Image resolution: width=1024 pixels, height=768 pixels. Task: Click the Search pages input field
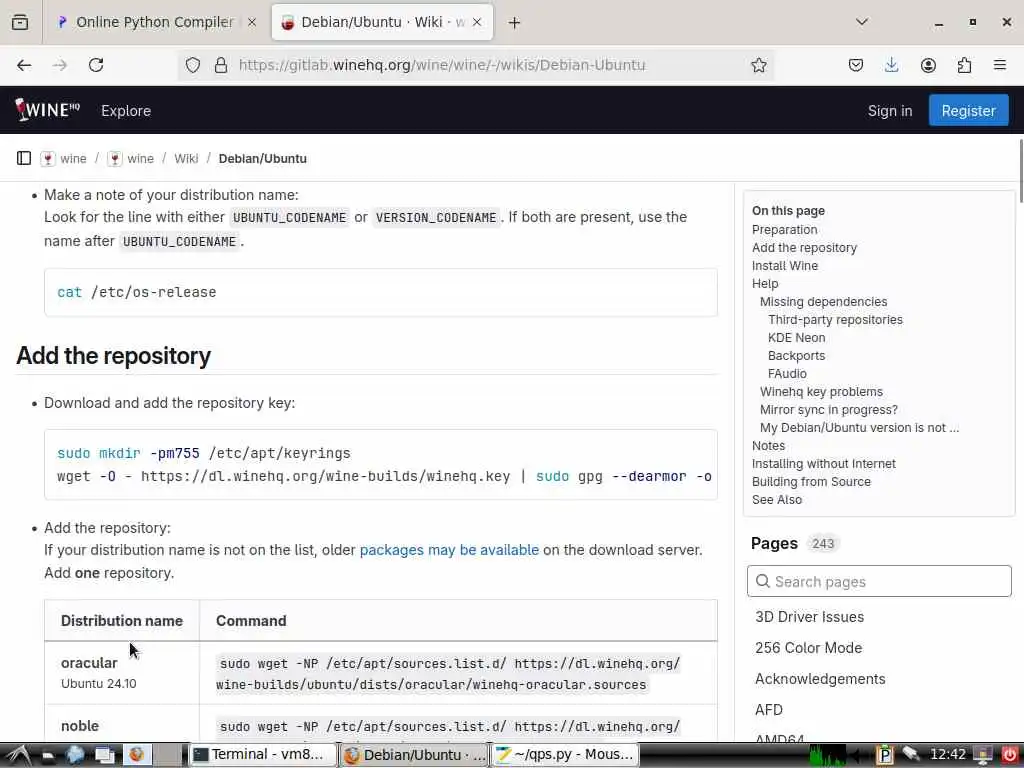point(879,581)
